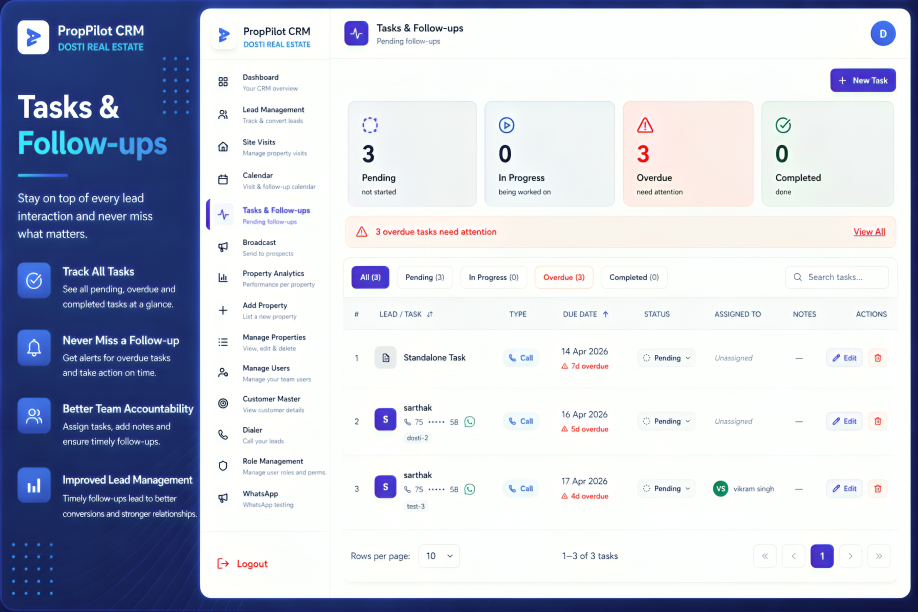Click Call type for the 17 Apr task
Viewport: 918px width, 612px height.
[x=520, y=488]
